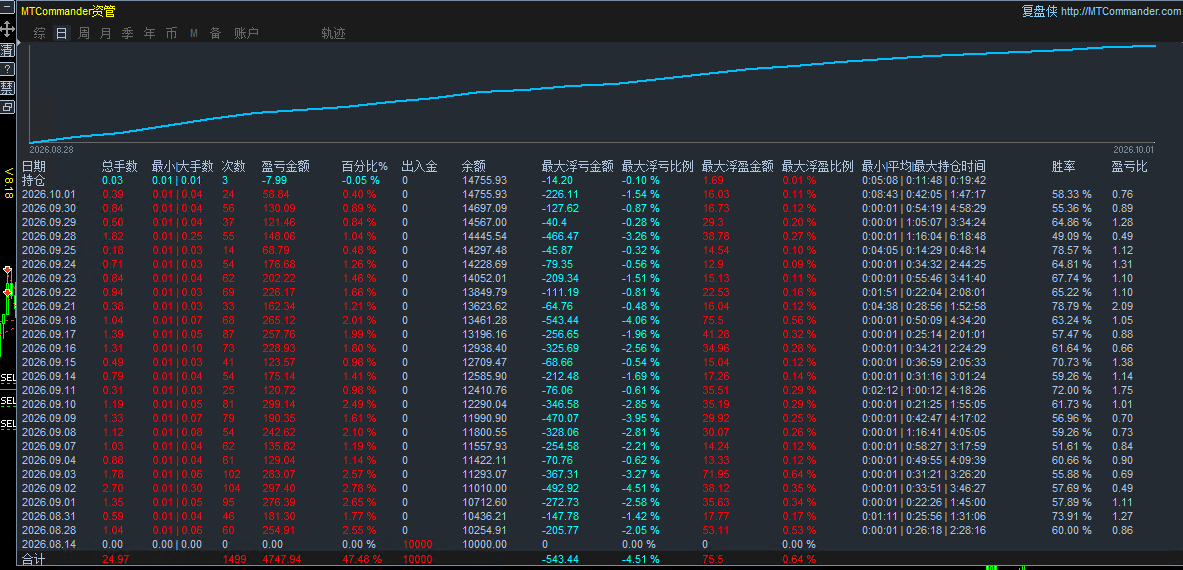
Task: Select the 2026.09.30 date row
Action: tap(49, 208)
